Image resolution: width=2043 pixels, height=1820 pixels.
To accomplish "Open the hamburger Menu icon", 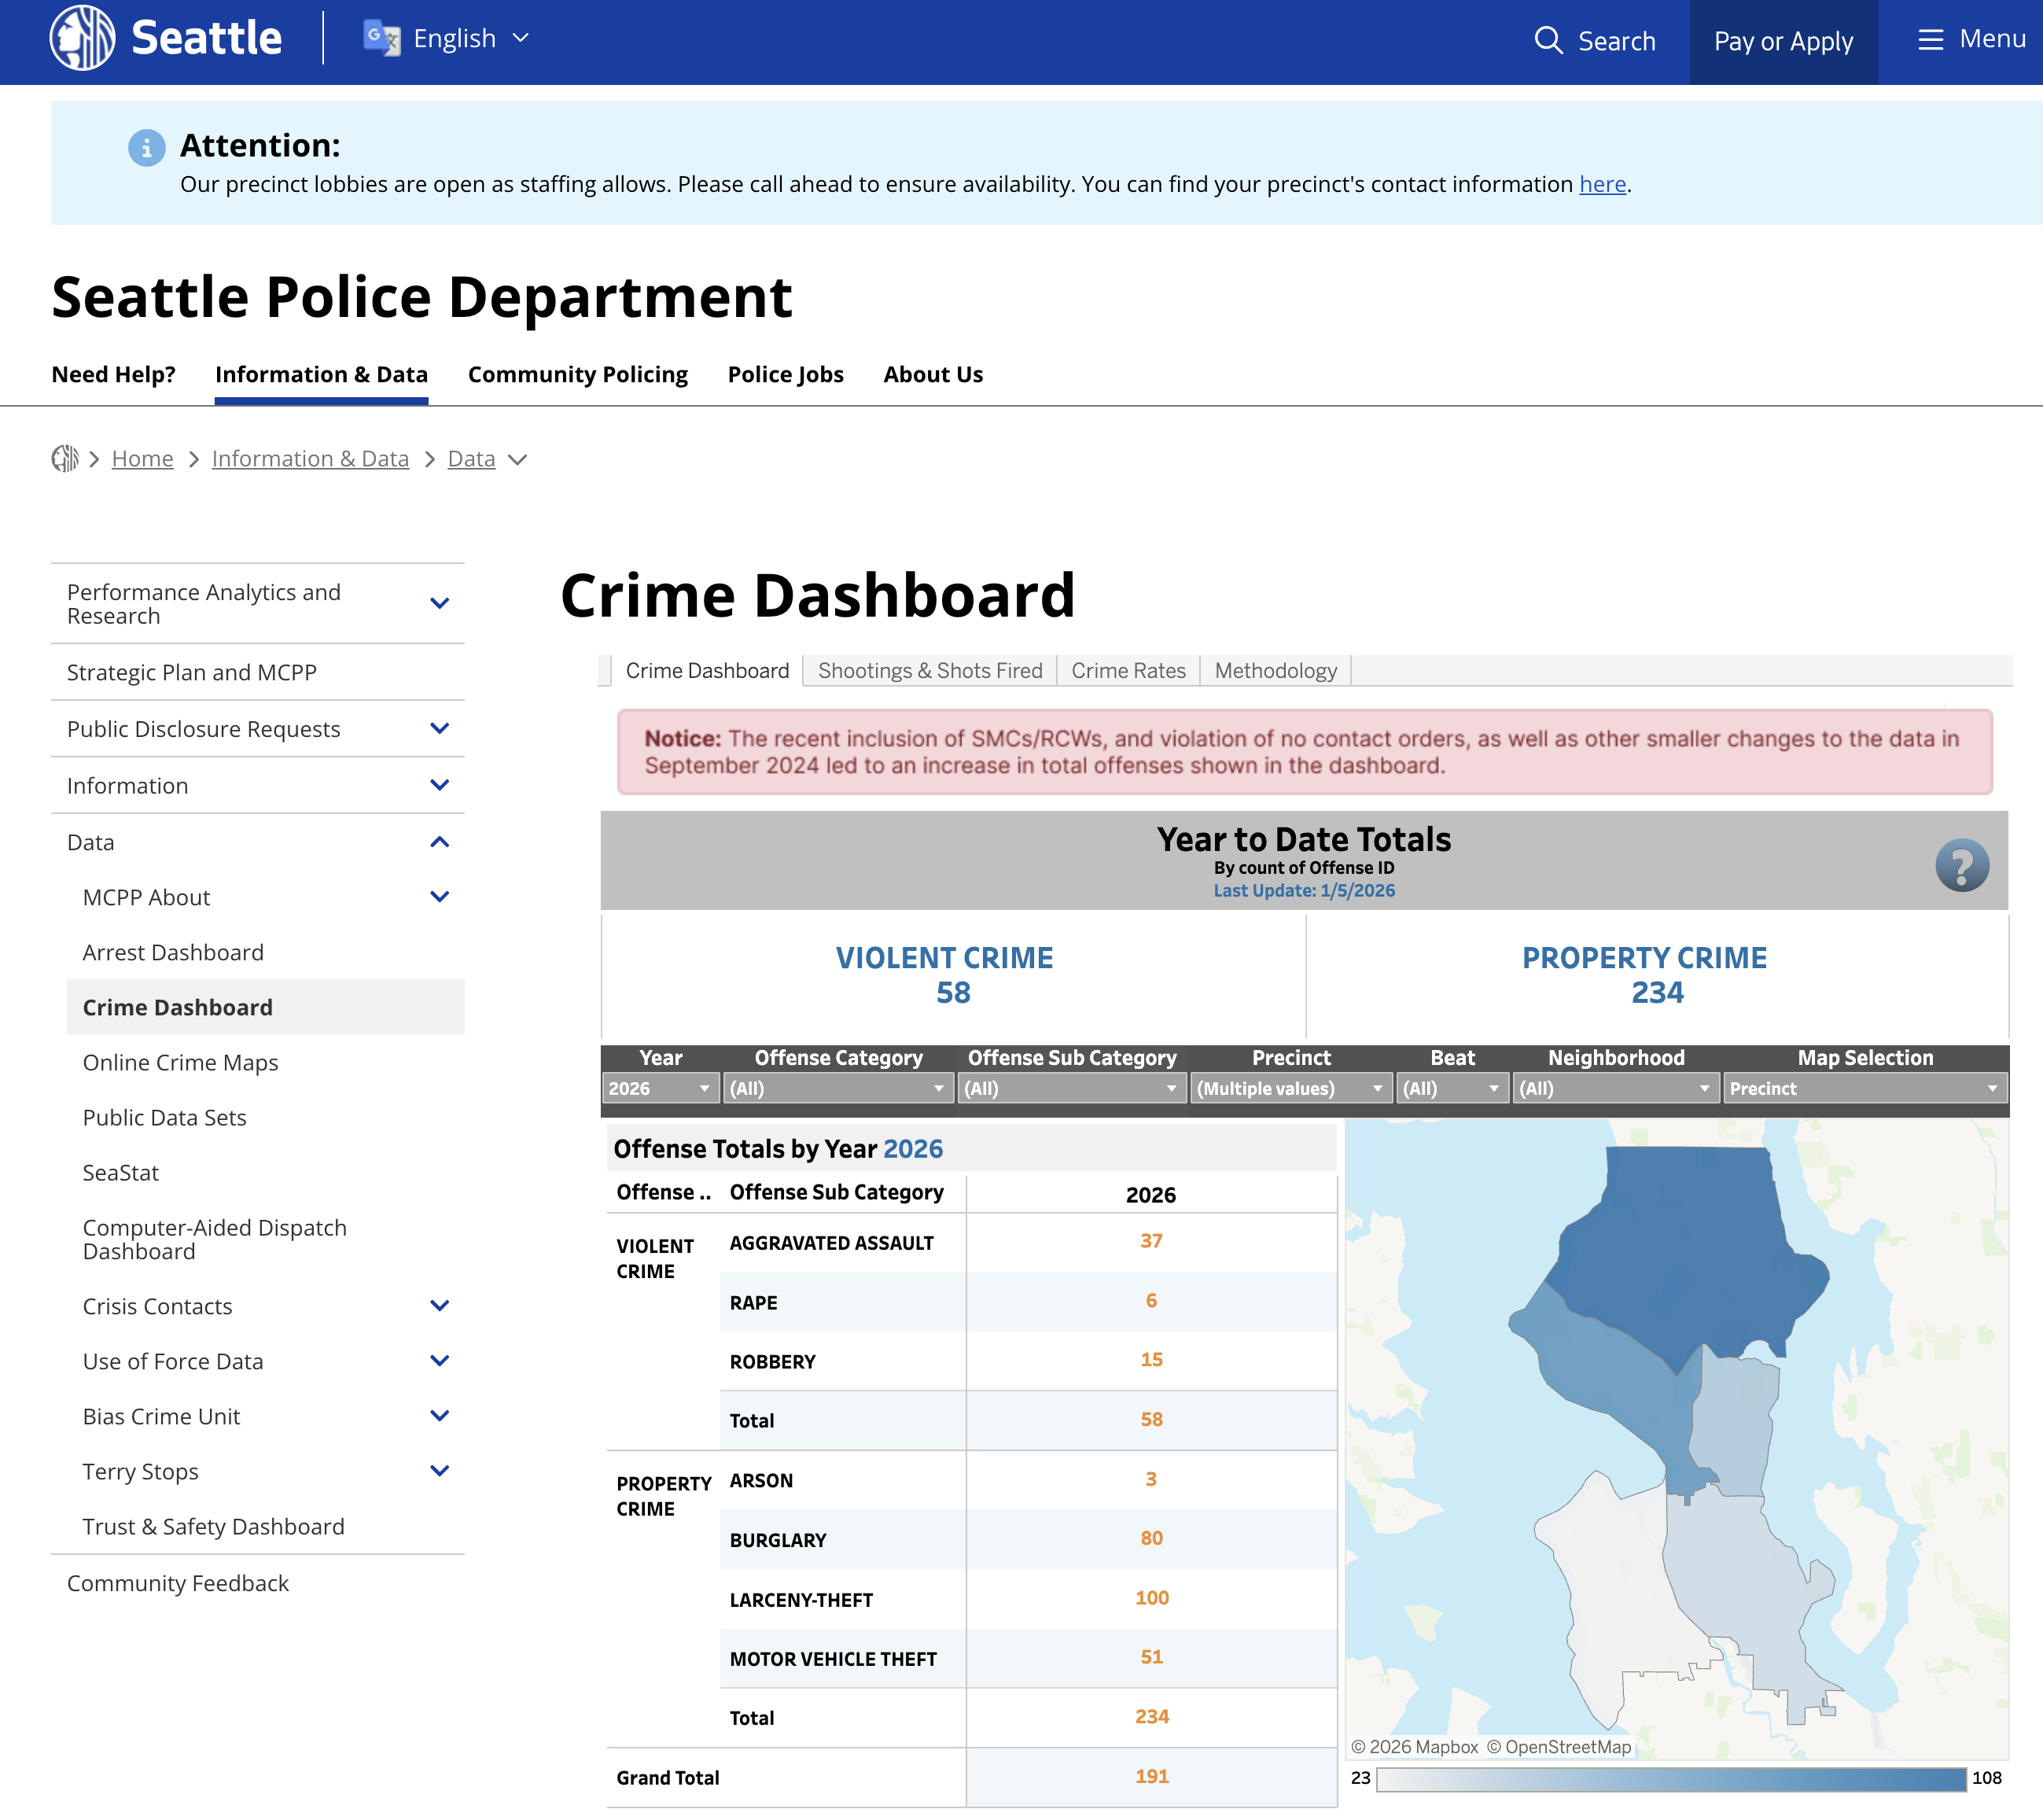I will click(x=1930, y=39).
